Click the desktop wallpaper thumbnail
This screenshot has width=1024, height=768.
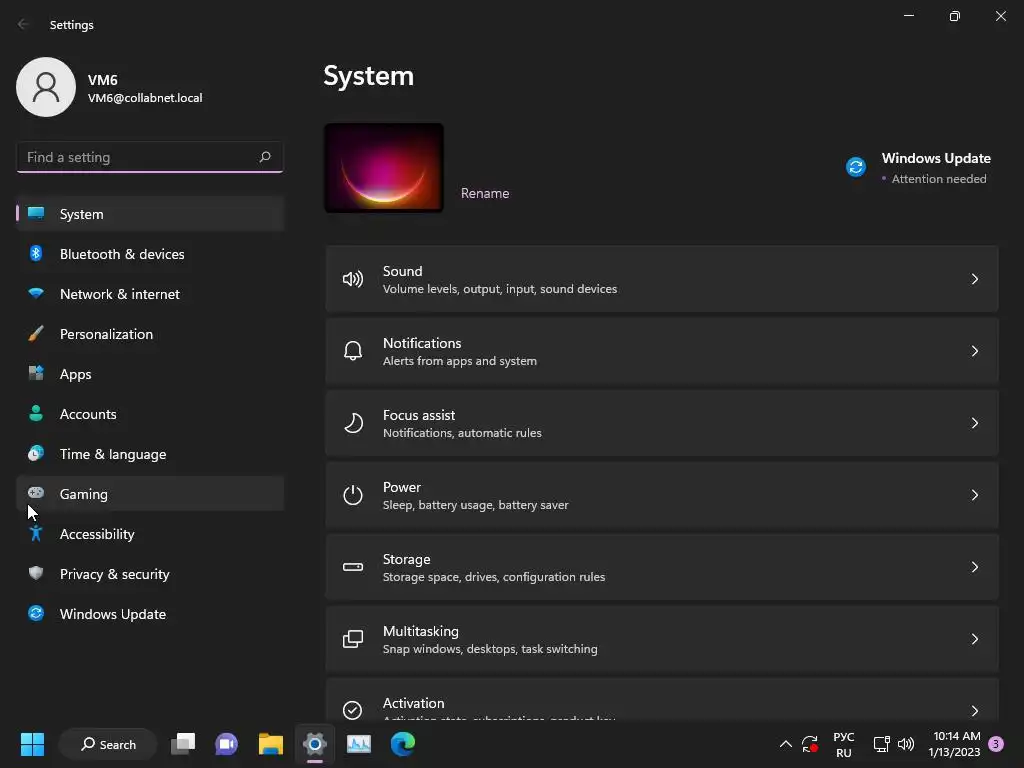pyautogui.click(x=384, y=168)
